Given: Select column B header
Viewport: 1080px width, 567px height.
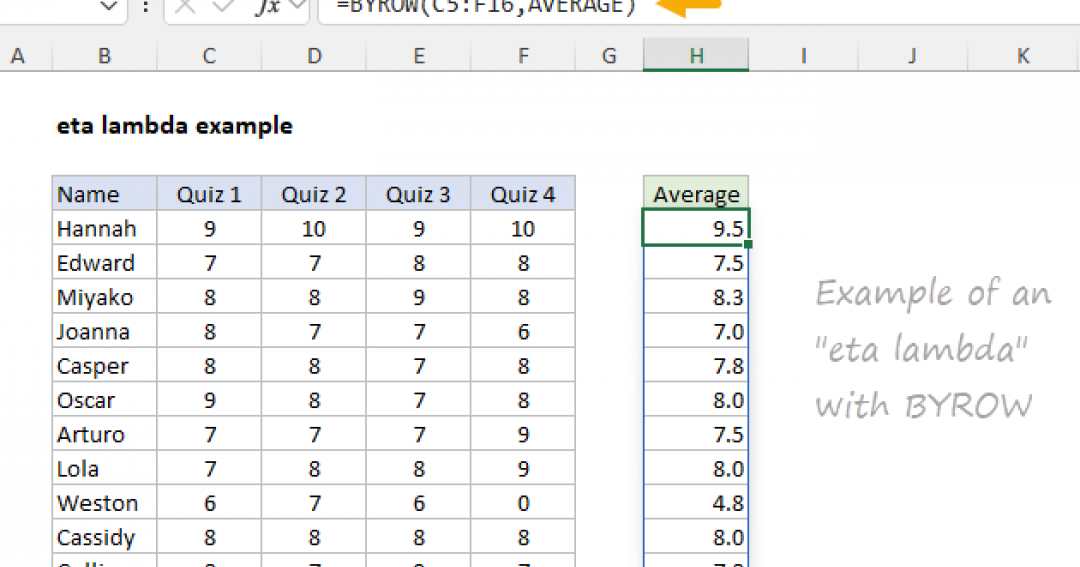Looking at the screenshot, I should tap(105, 55).
